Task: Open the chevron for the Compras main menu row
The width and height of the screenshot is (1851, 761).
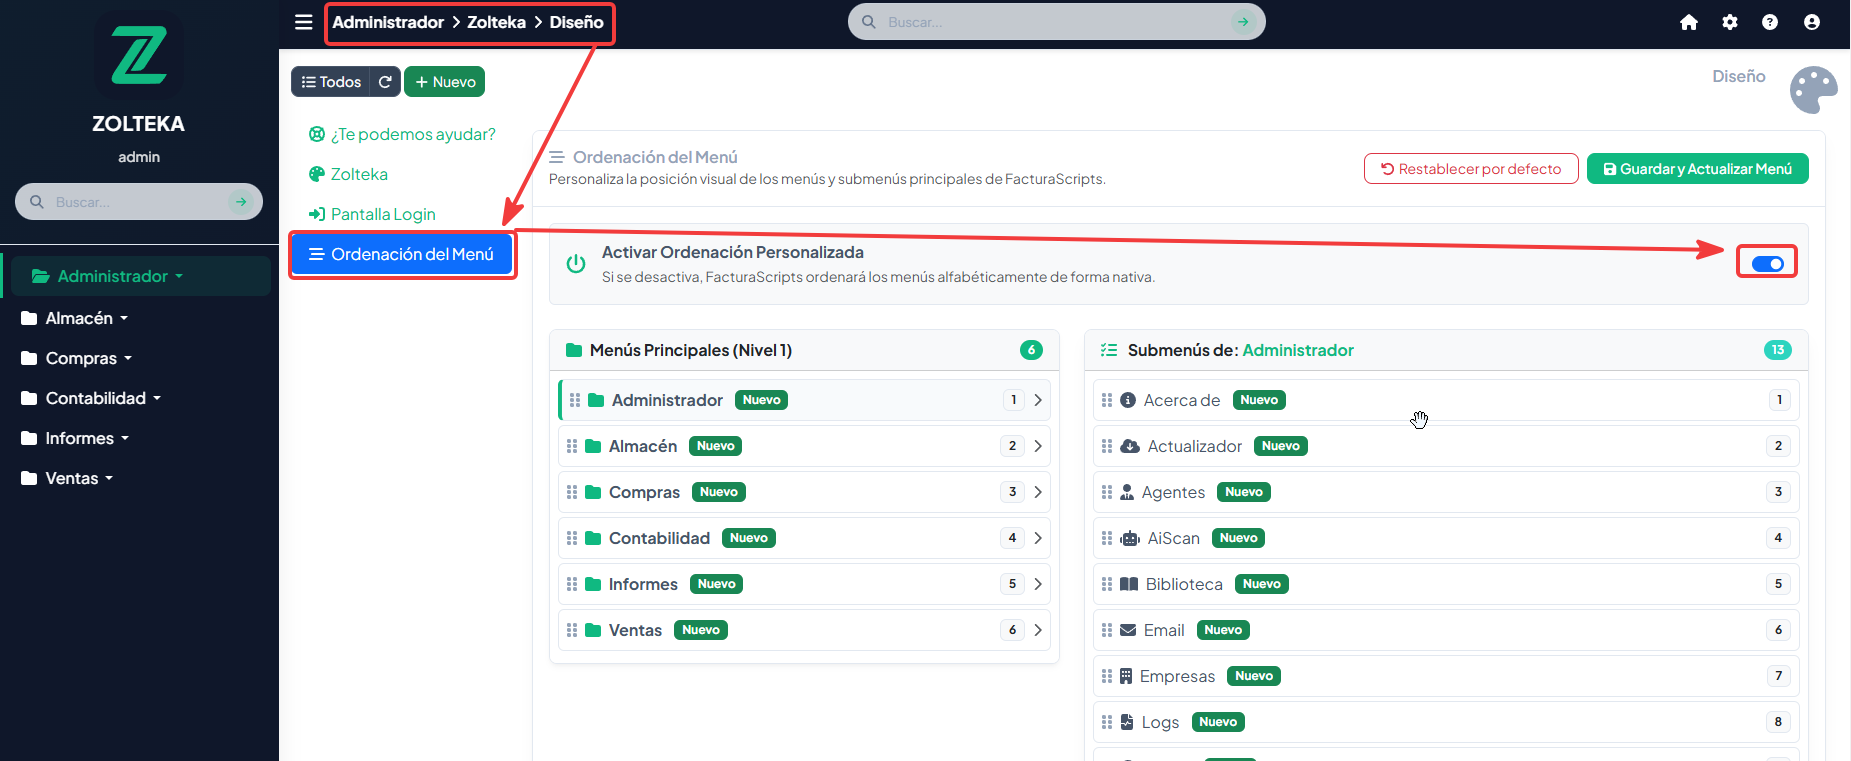Action: click(x=1038, y=492)
